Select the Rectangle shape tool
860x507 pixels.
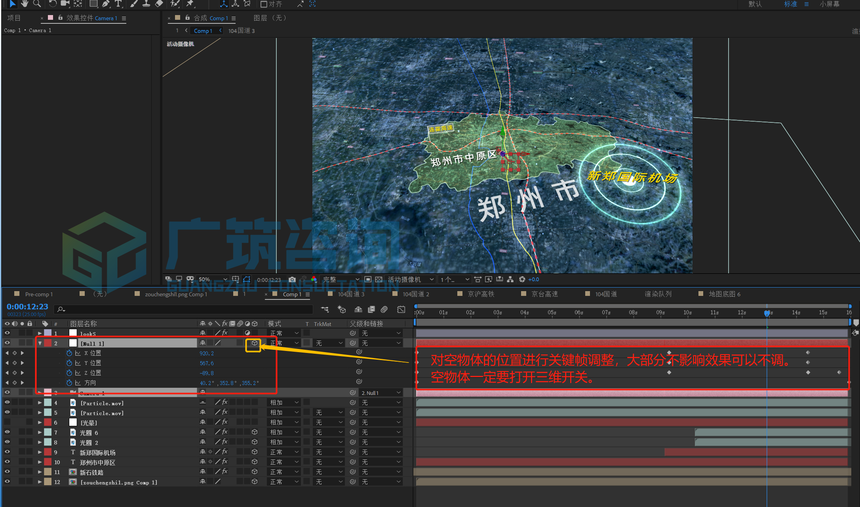pyautogui.click(x=93, y=3)
